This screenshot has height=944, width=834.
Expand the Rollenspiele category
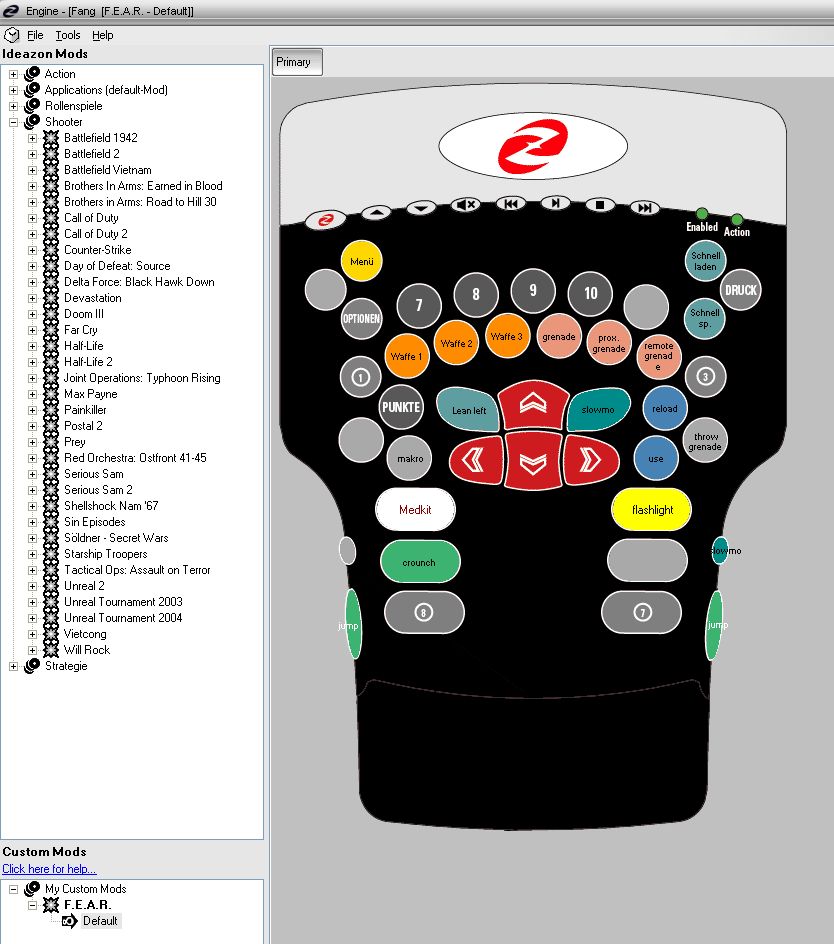coord(13,106)
